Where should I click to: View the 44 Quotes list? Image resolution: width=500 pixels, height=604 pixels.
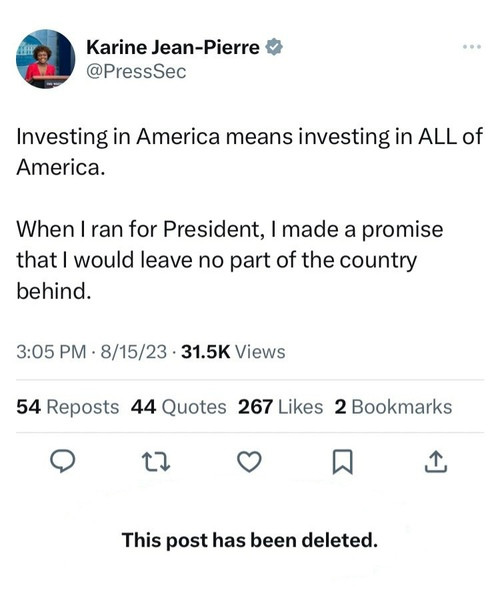[178, 407]
